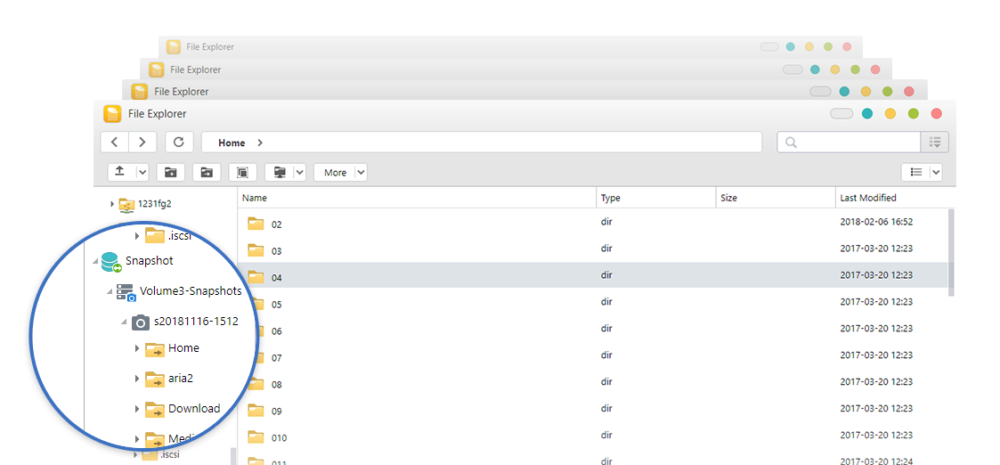Click the folder icon of row 02
1000x465 pixels.
[256, 223]
